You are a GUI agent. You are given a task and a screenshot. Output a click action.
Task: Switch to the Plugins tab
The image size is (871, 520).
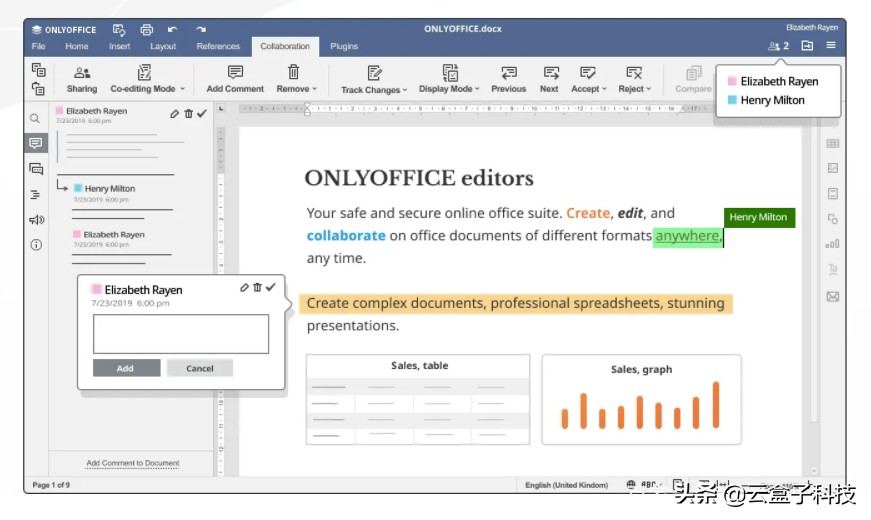click(344, 46)
